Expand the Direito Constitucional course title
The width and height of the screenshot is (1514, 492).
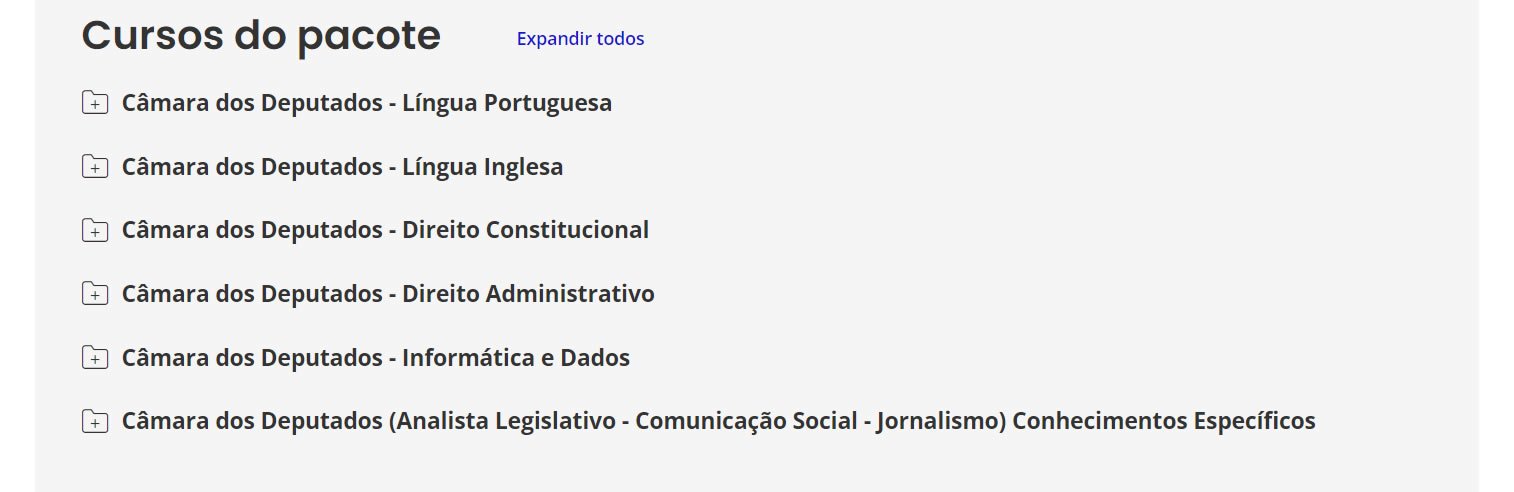(x=385, y=230)
